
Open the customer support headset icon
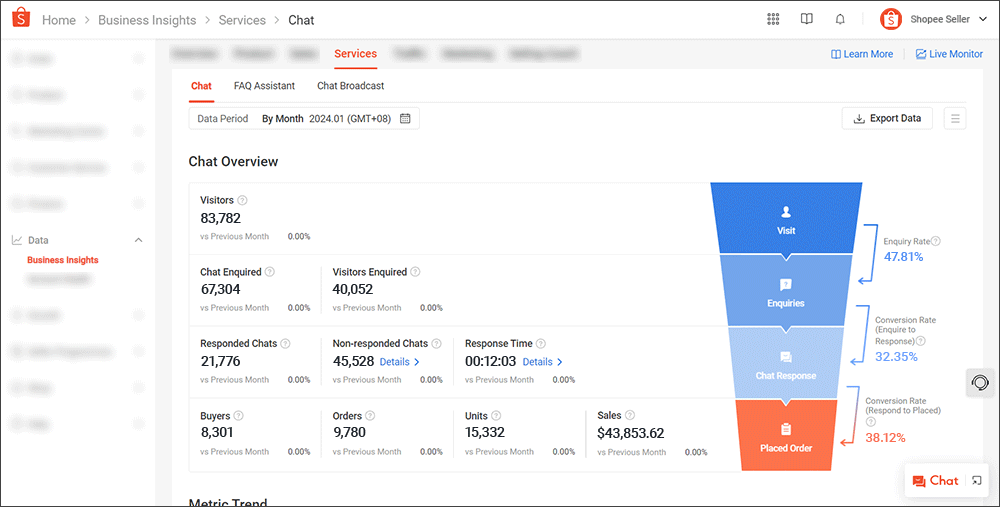(981, 383)
